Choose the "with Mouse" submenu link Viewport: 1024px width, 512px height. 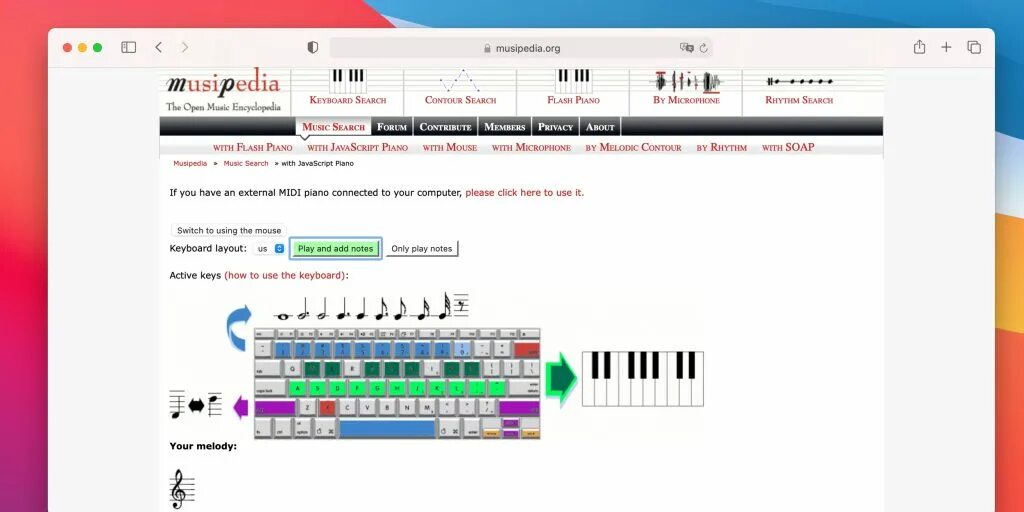pyautogui.click(x=450, y=148)
